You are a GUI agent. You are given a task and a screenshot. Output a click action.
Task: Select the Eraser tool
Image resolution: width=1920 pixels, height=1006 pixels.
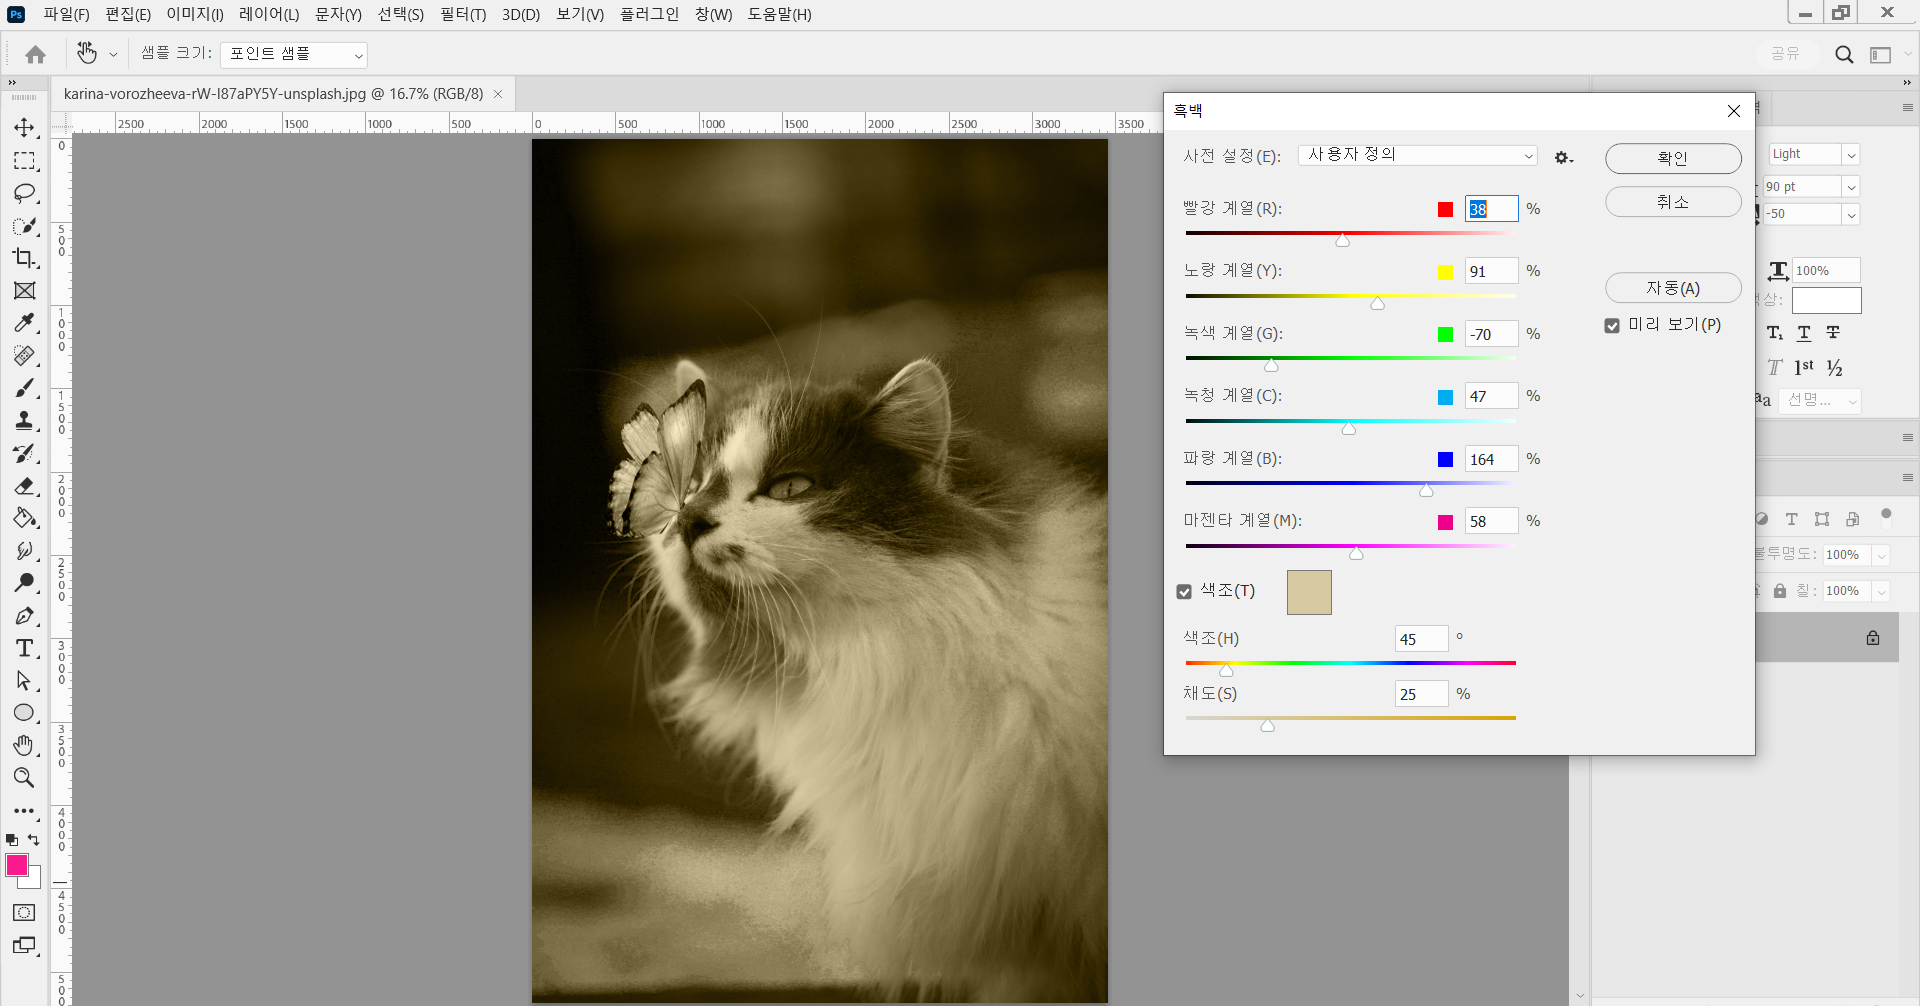click(24, 486)
